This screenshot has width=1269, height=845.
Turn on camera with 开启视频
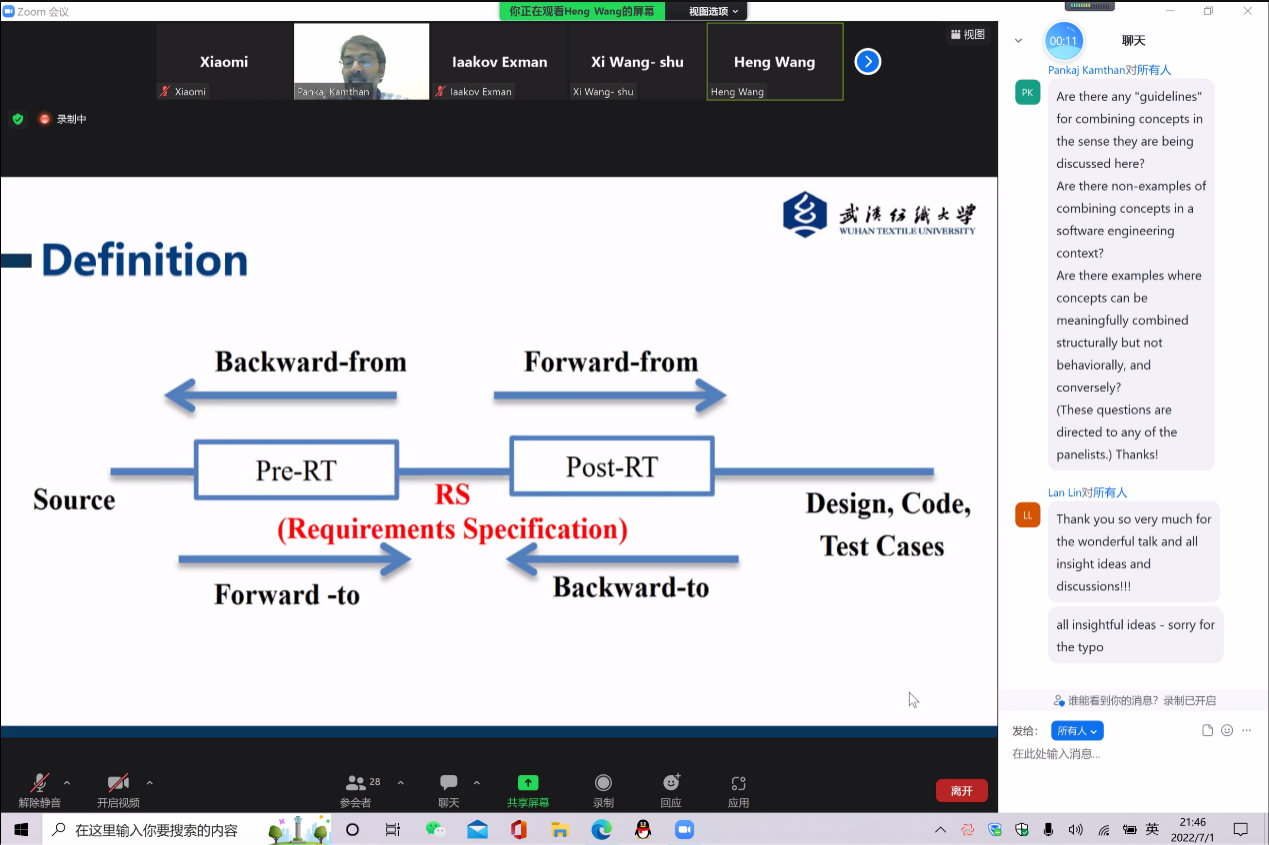(118, 784)
